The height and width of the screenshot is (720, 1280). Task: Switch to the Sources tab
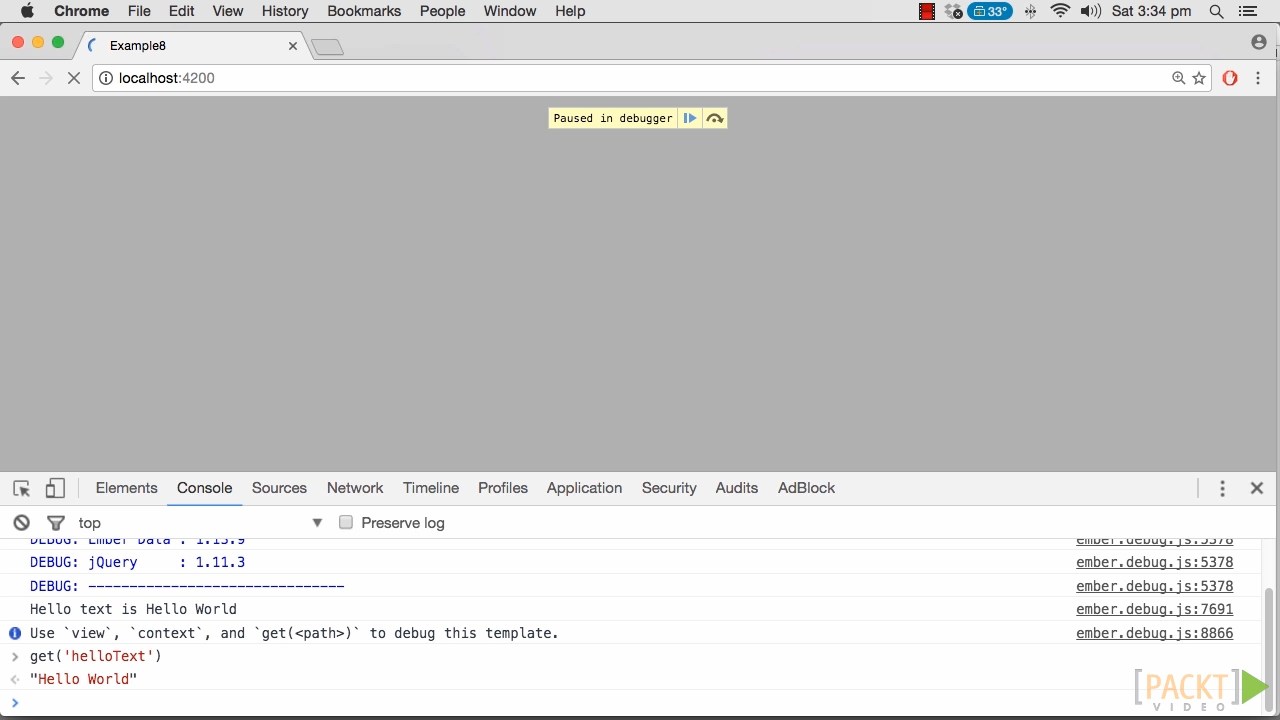pos(279,488)
